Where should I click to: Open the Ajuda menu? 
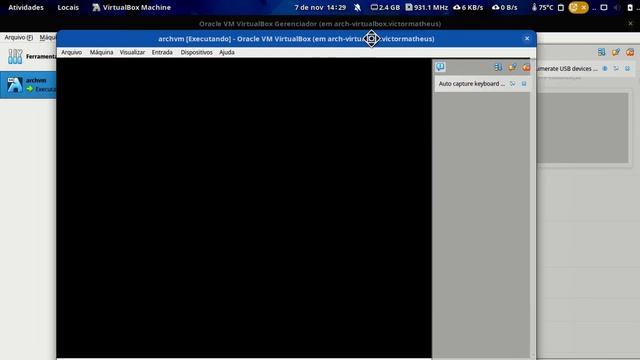tap(227, 52)
